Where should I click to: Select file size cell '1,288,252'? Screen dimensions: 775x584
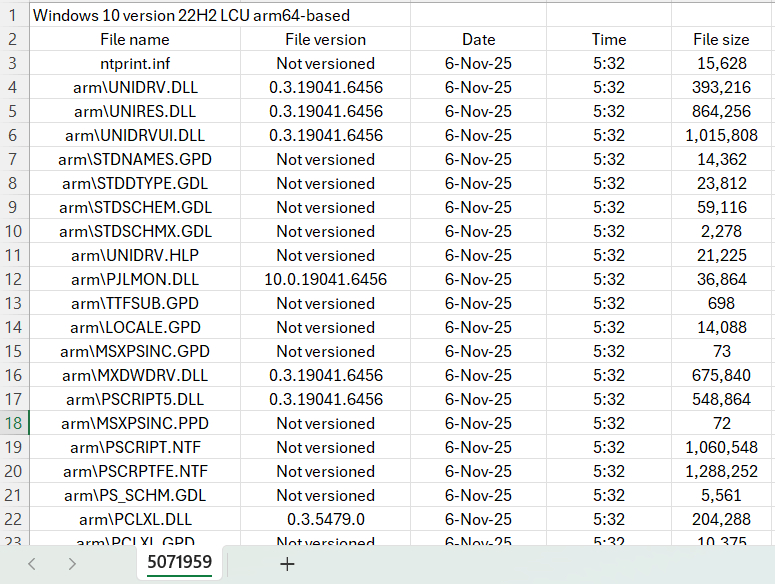click(722, 471)
